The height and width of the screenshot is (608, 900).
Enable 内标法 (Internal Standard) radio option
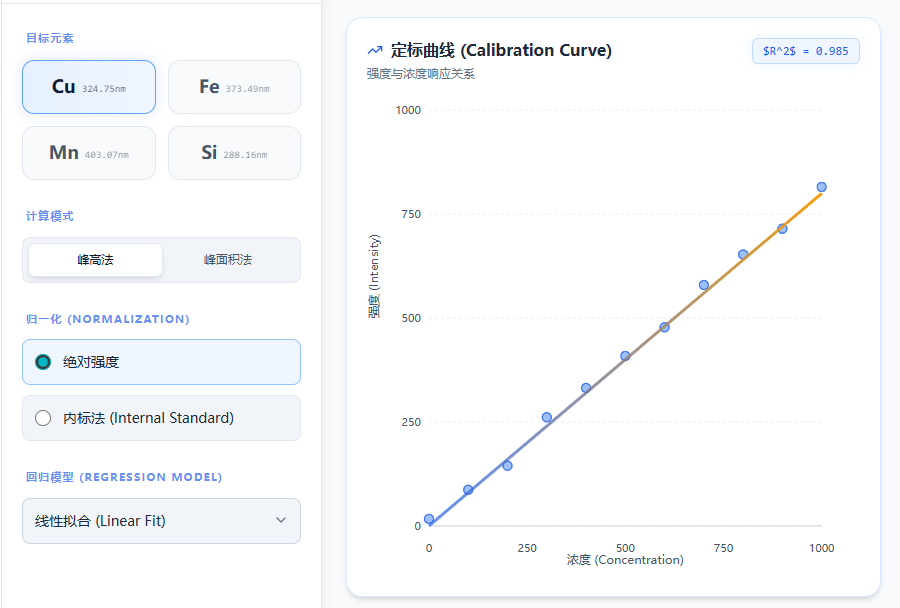(x=43, y=418)
